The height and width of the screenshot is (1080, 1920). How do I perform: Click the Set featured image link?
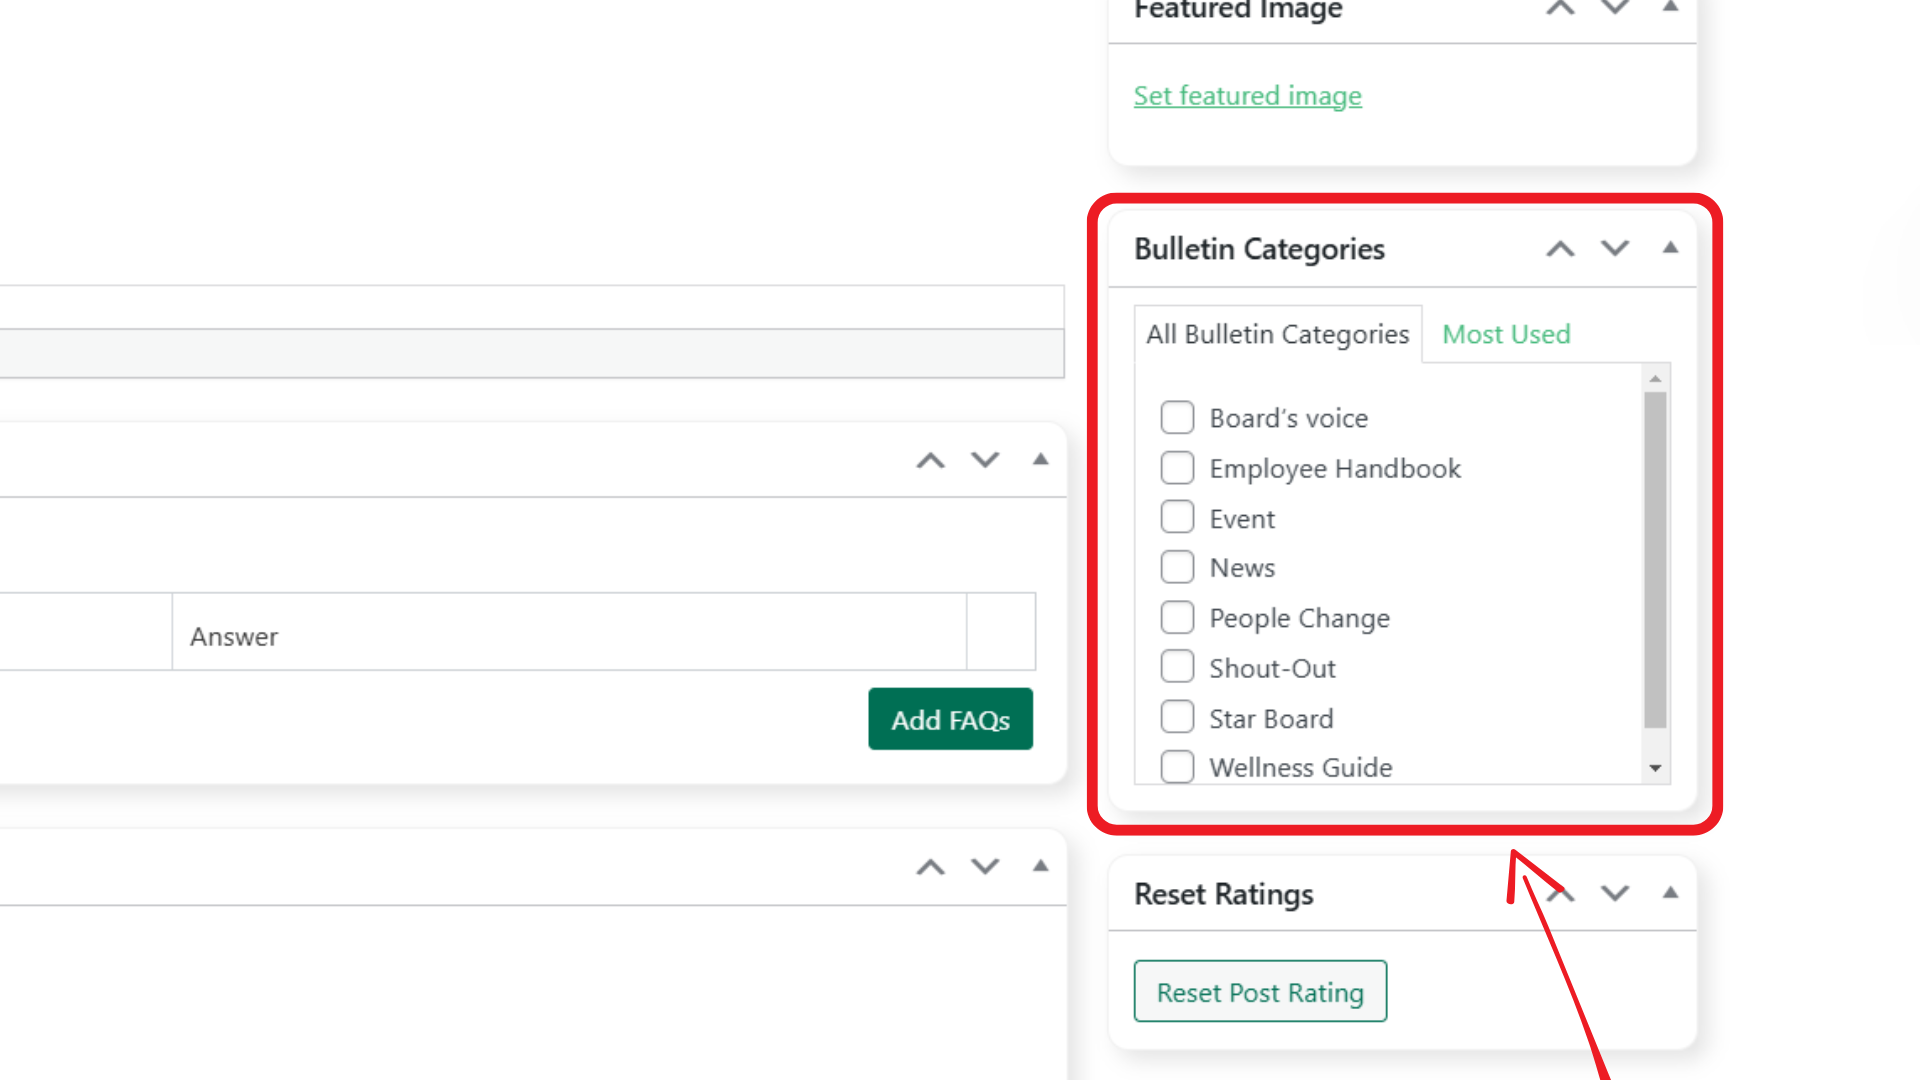click(x=1247, y=95)
